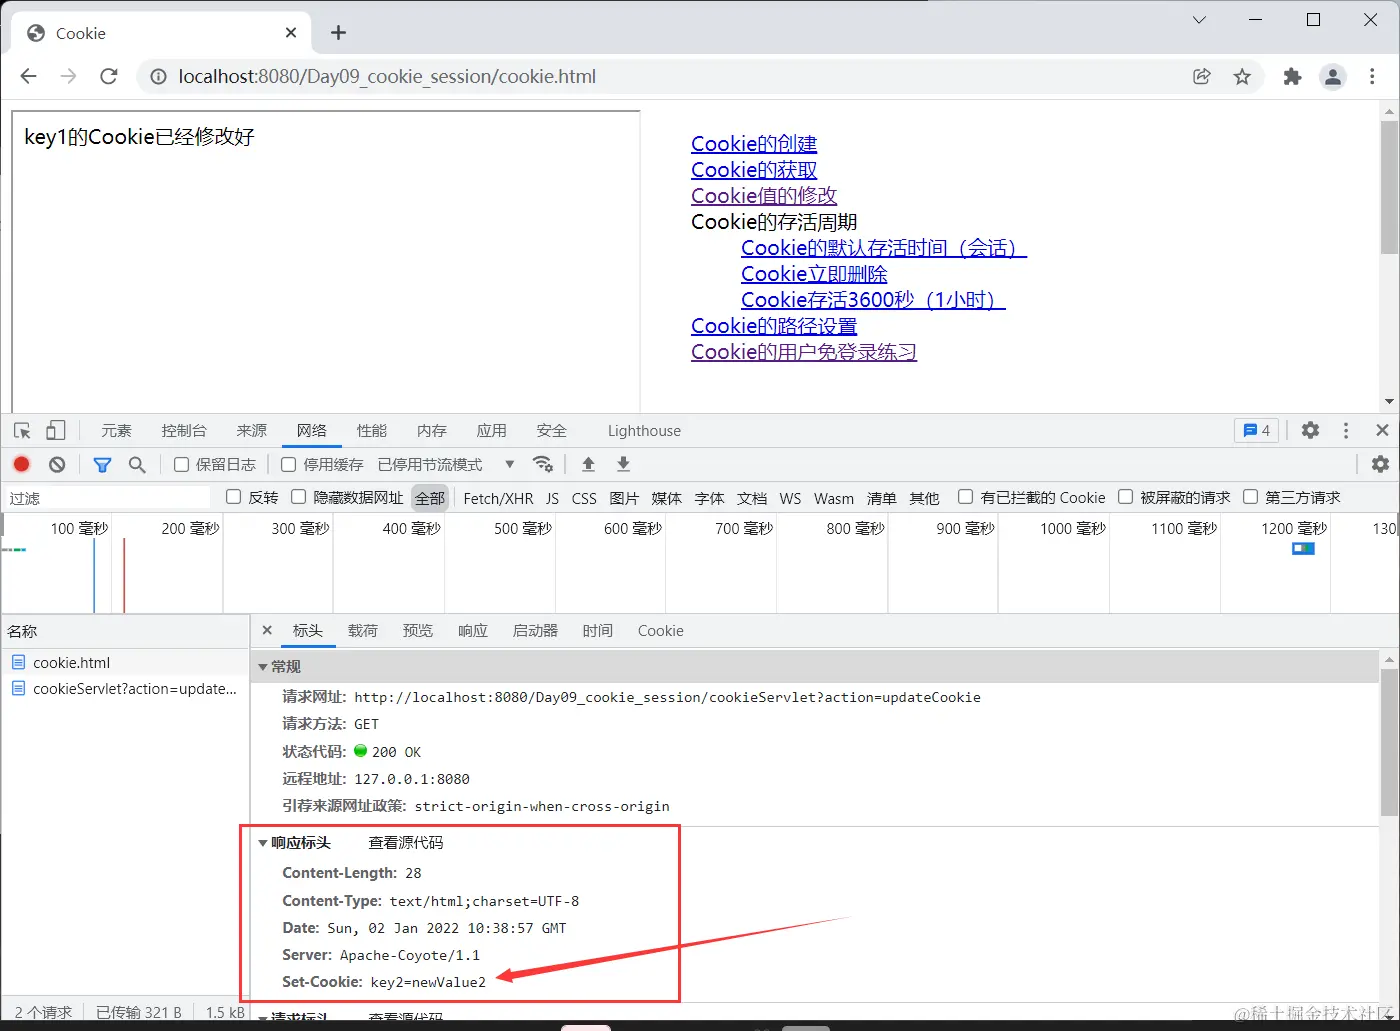
Task: Open the Cookie的获取 link
Action: tap(754, 170)
